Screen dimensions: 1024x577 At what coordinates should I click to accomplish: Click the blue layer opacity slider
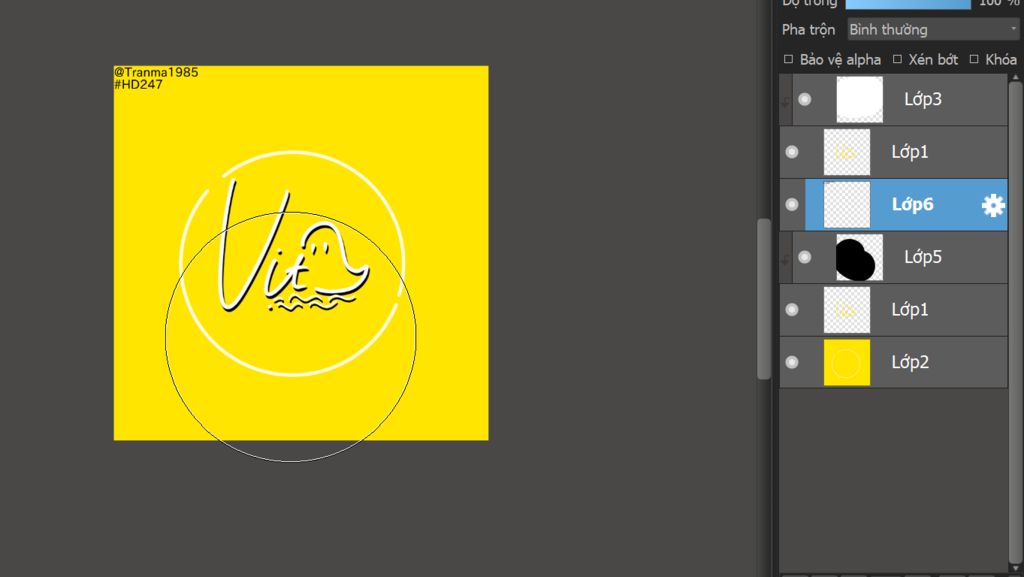tap(908, 4)
